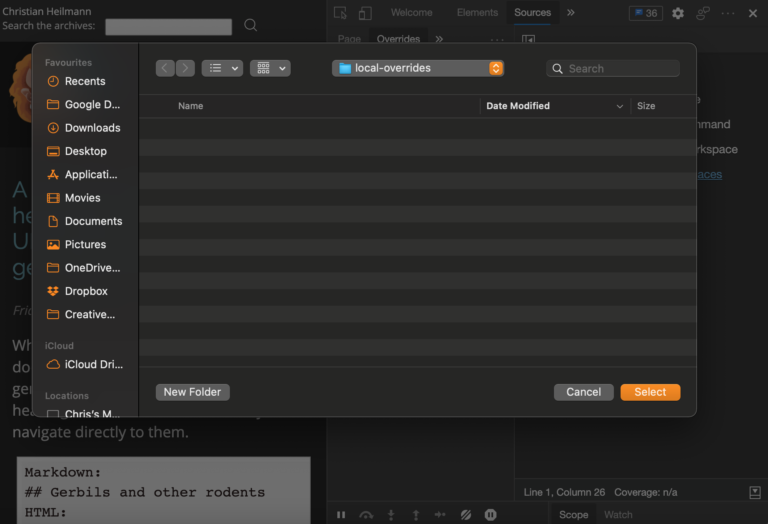Click the Dropbox logo icon
768x524 pixels.
53,291
